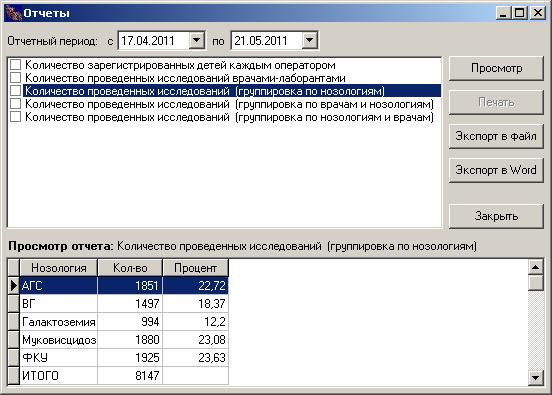The image size is (552, 395).
Task: Open the start date 17.04.2011 dropdown
Action: click(x=196, y=40)
